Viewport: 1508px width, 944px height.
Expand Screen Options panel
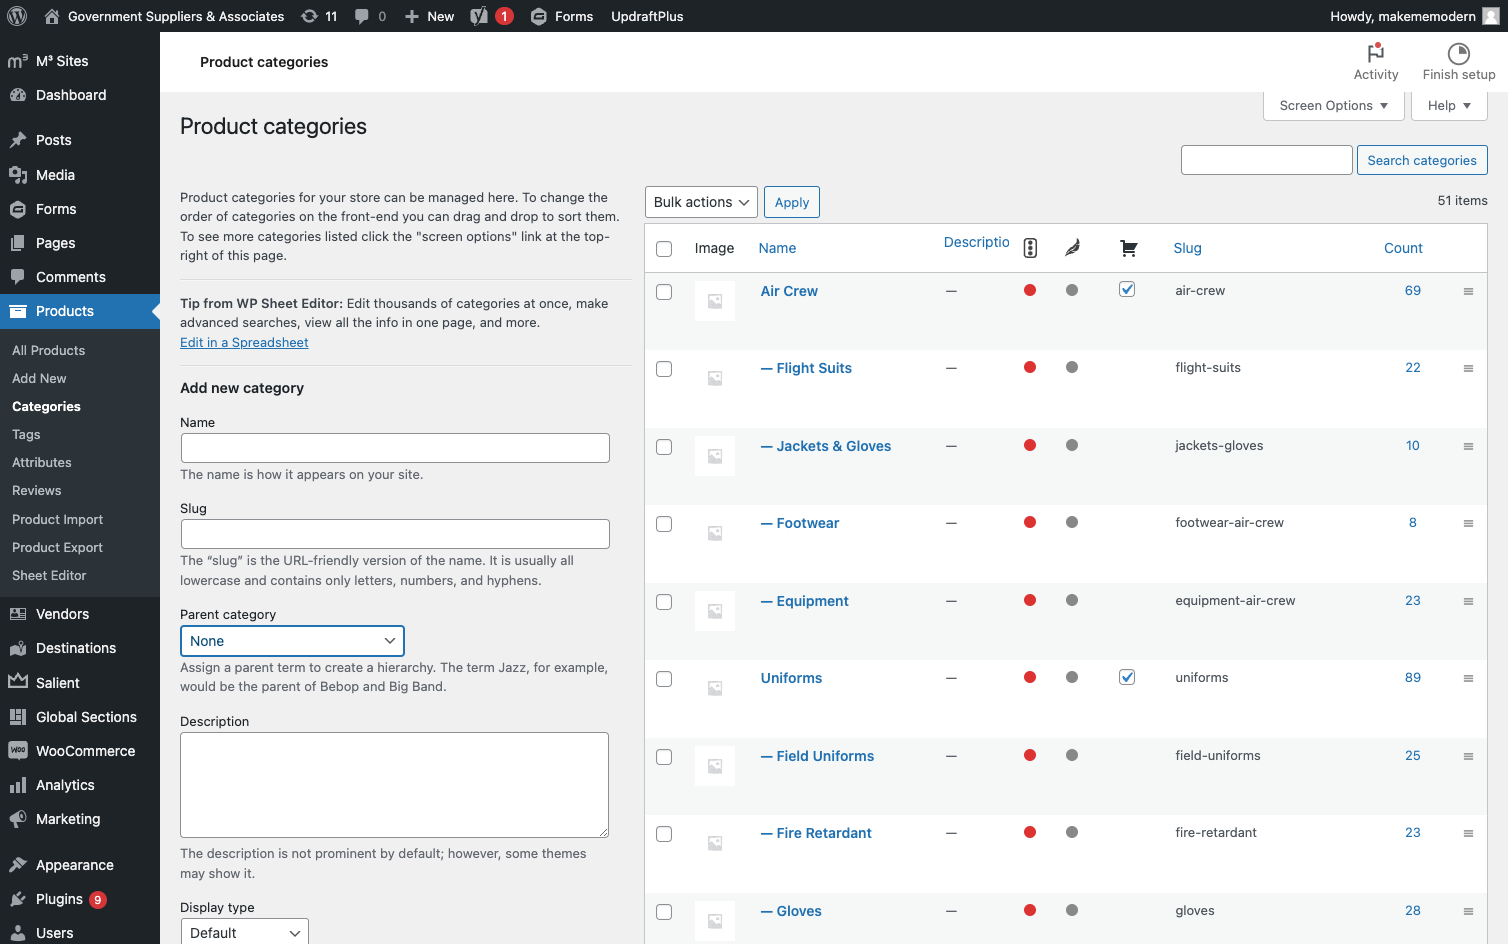tap(1334, 106)
